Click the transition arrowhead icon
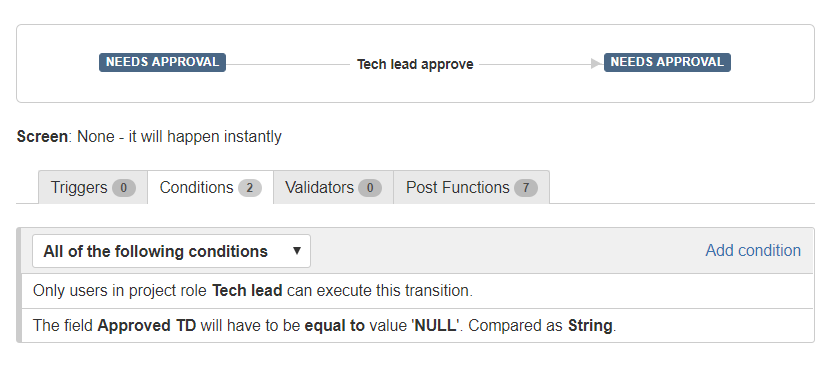This screenshot has height=383, width=817. click(596, 64)
